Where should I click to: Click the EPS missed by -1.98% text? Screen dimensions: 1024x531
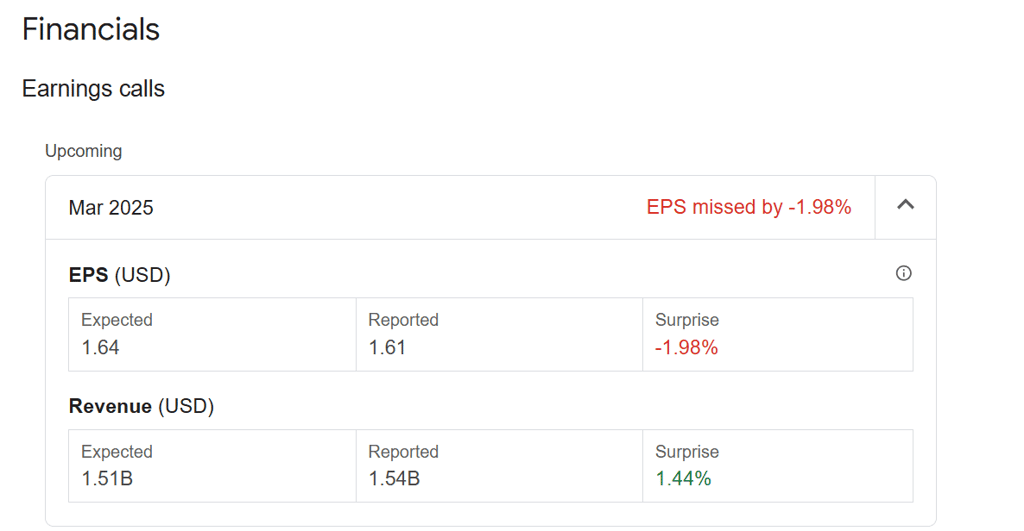tap(749, 207)
